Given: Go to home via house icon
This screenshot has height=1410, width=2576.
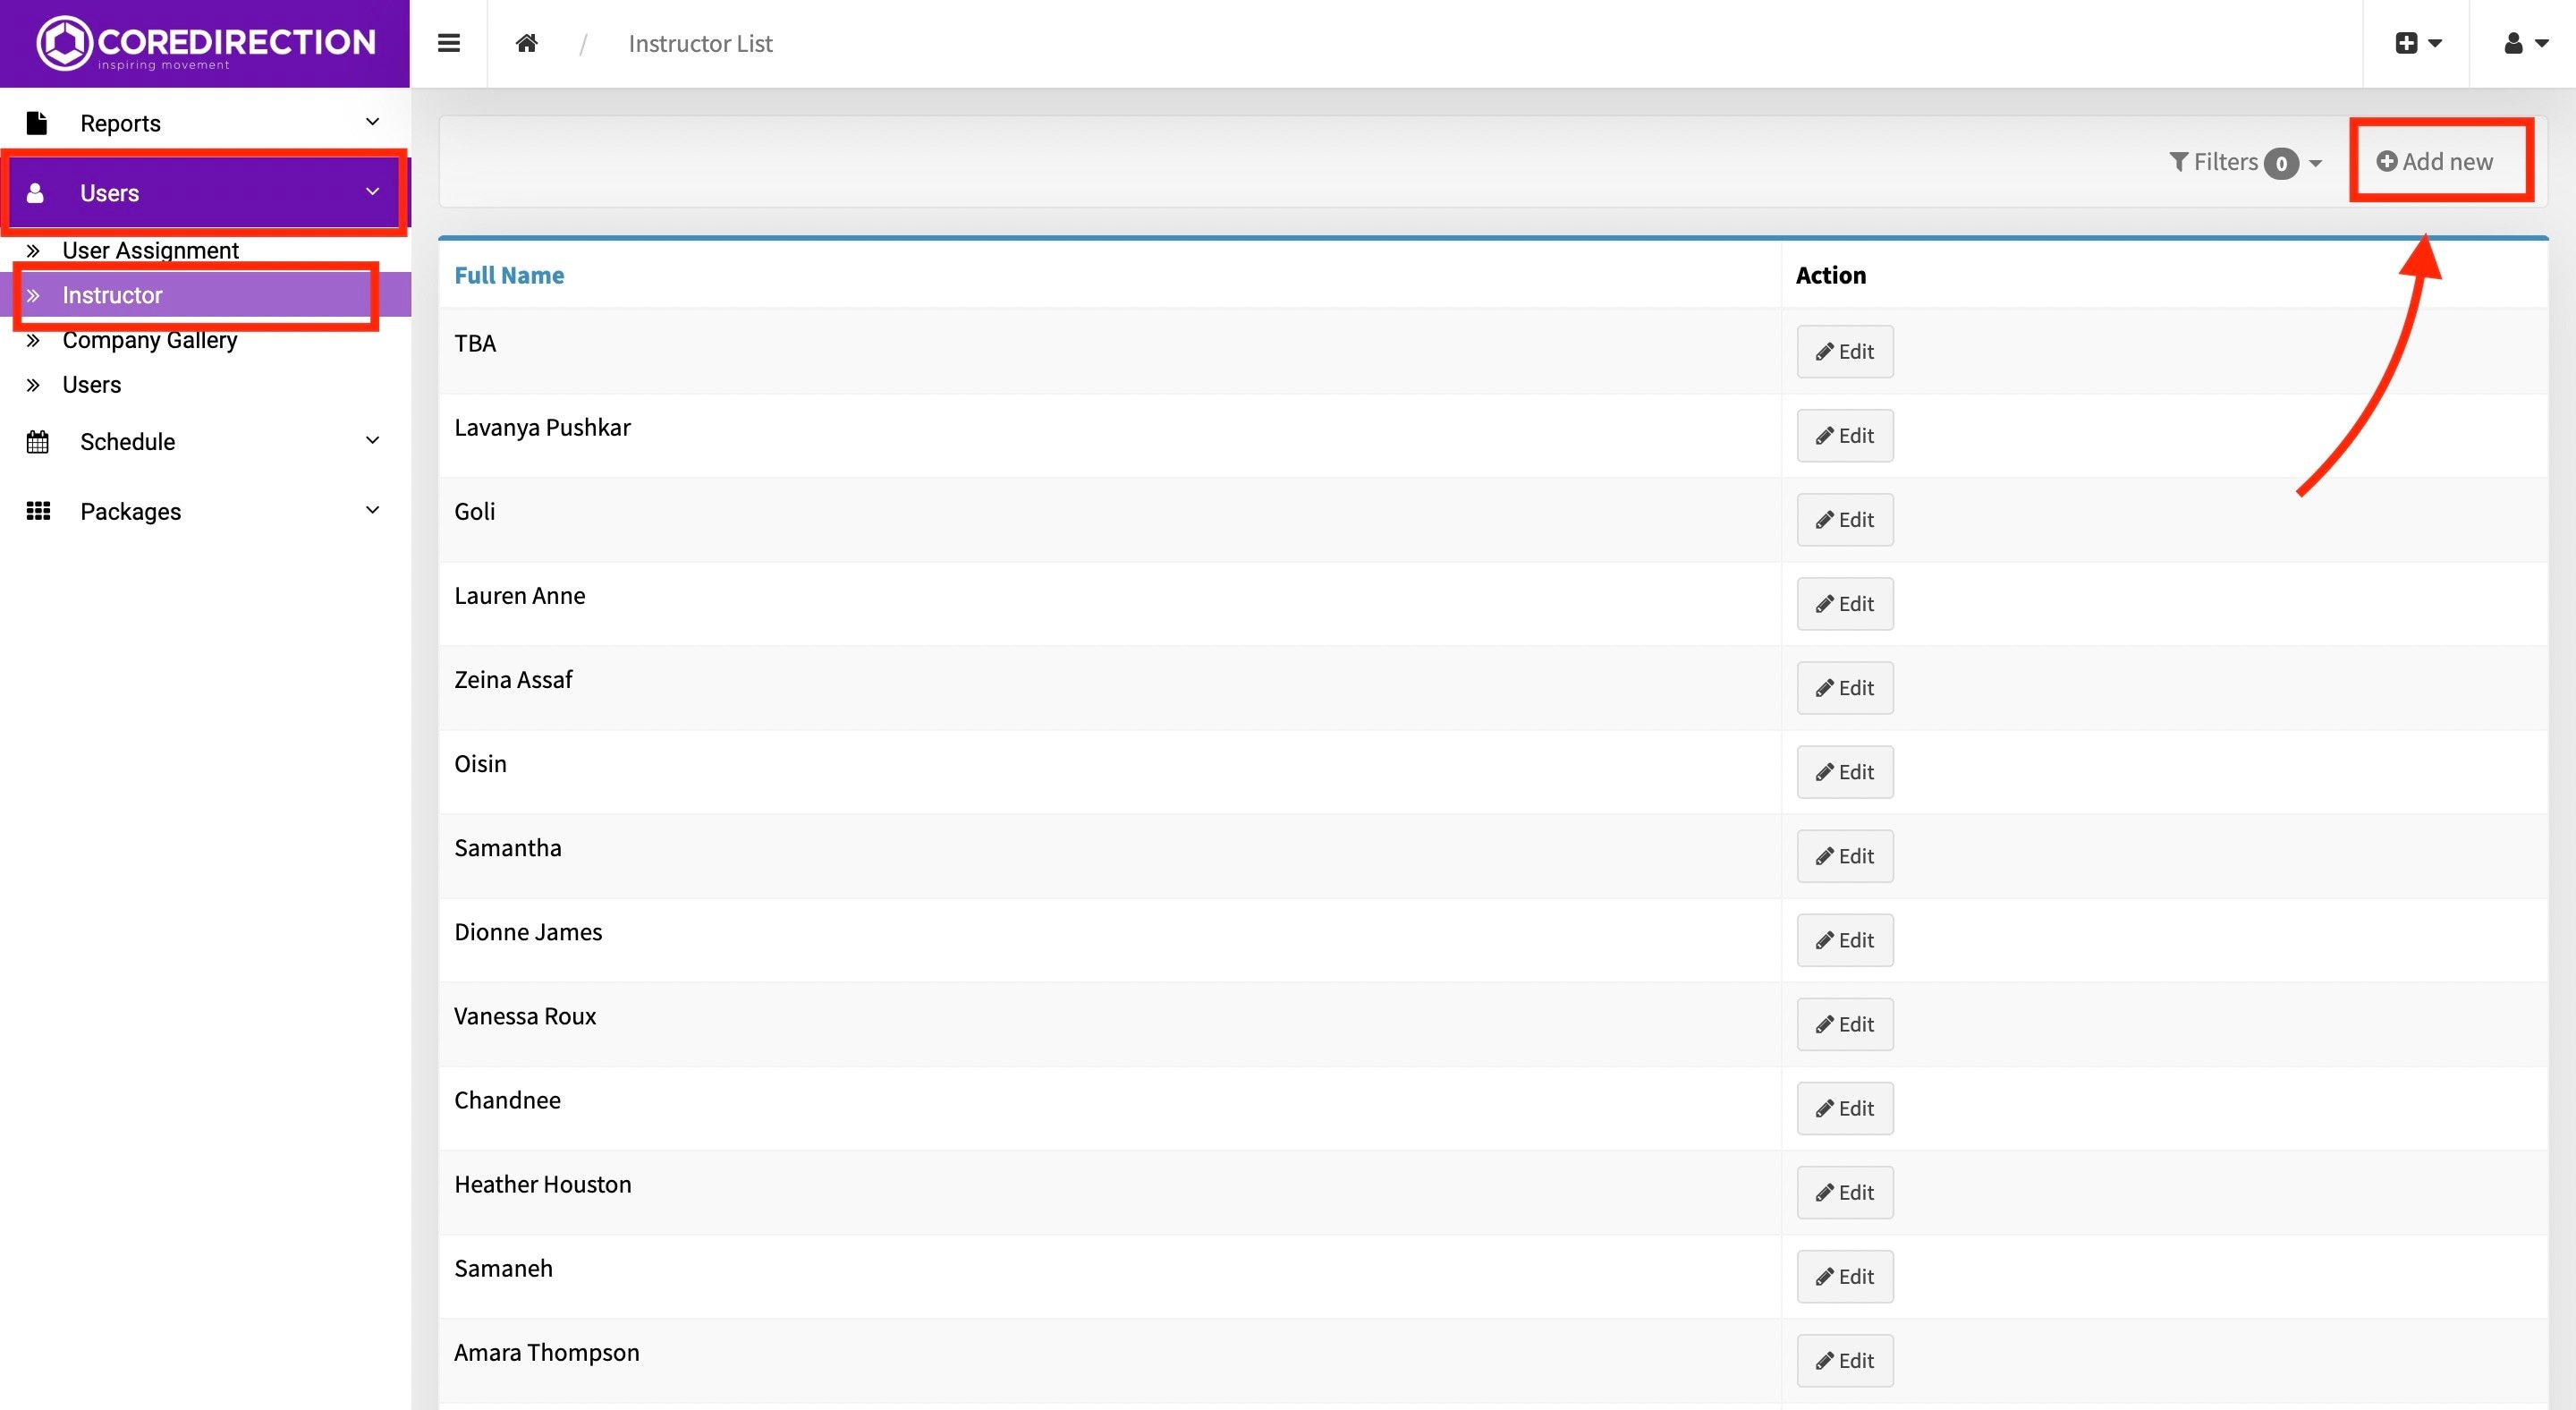Looking at the screenshot, I should click(527, 43).
